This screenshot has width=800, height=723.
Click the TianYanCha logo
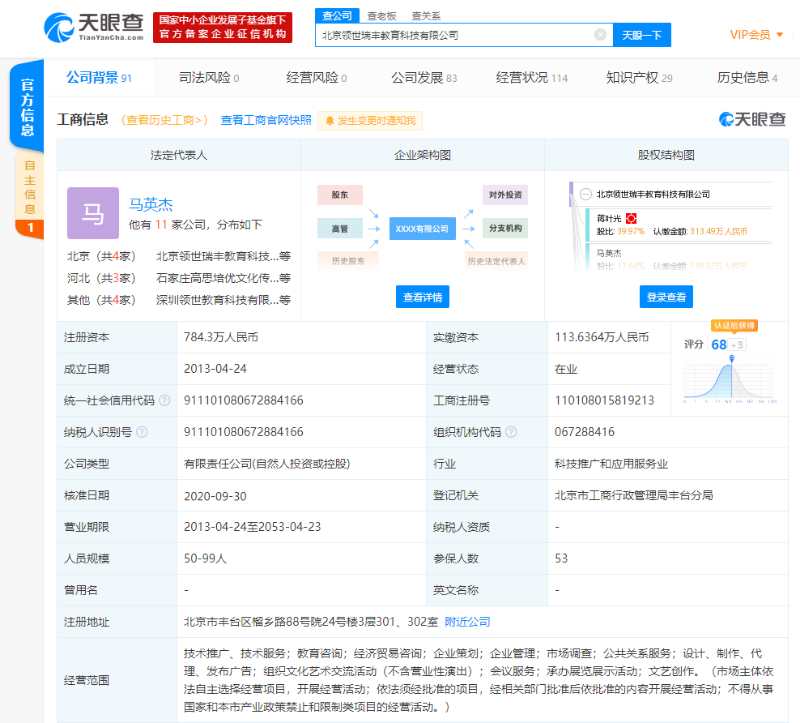click(94, 27)
